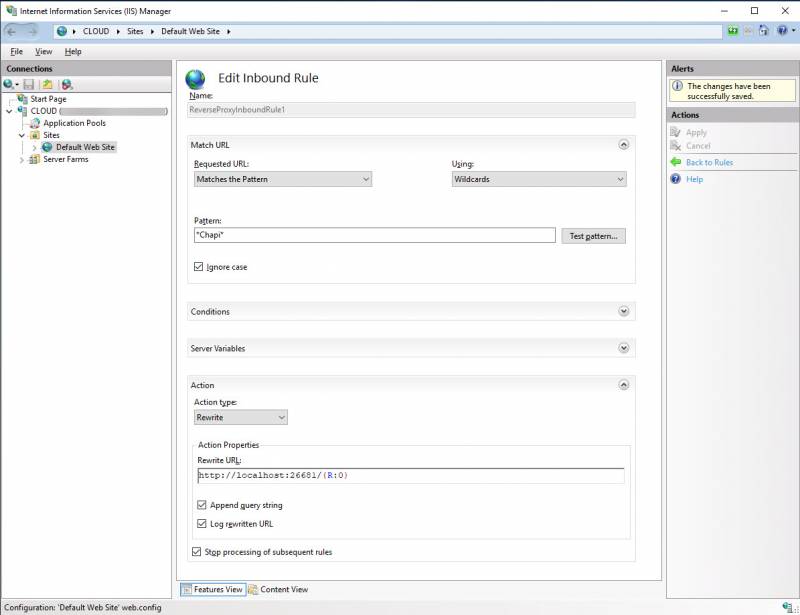
Task: Collapse the Match URL section
Action: tap(623, 145)
